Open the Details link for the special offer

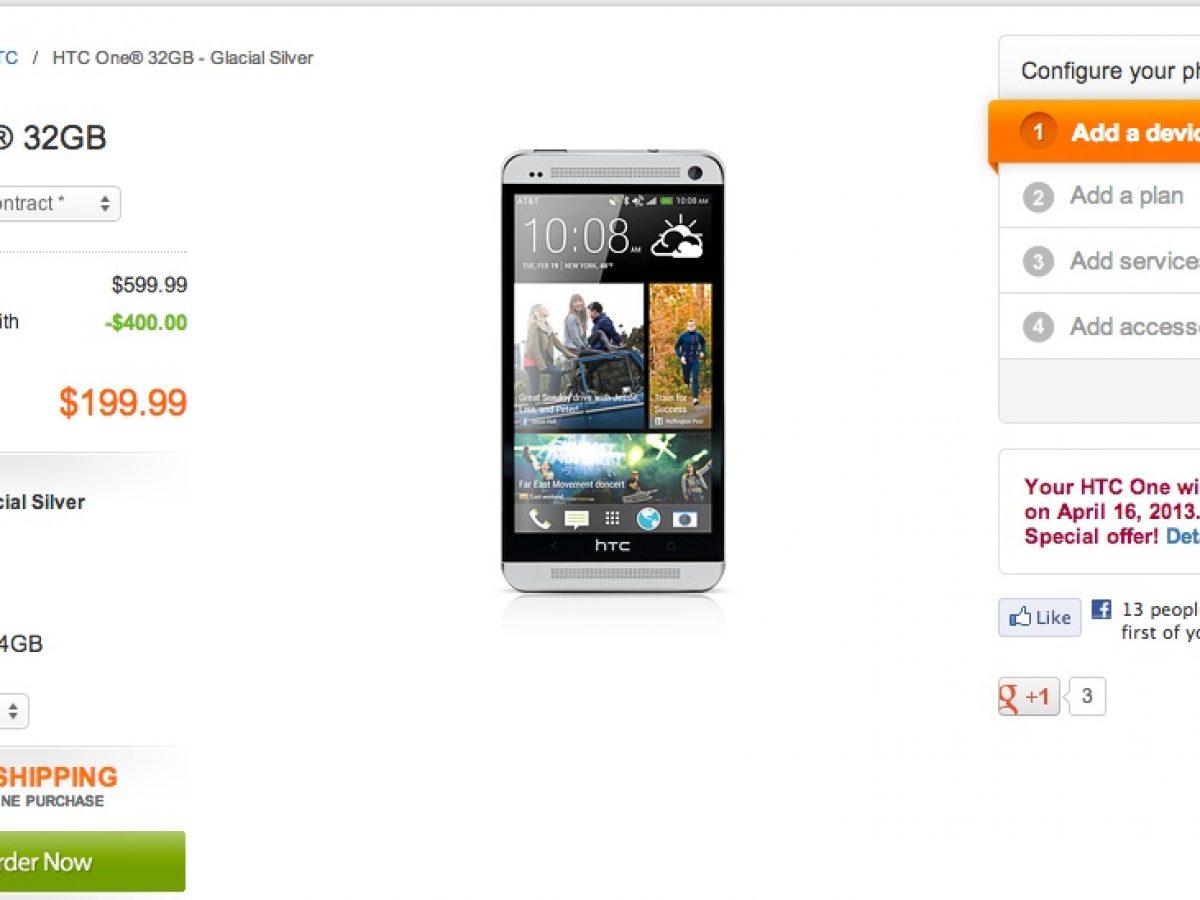(x=1182, y=536)
